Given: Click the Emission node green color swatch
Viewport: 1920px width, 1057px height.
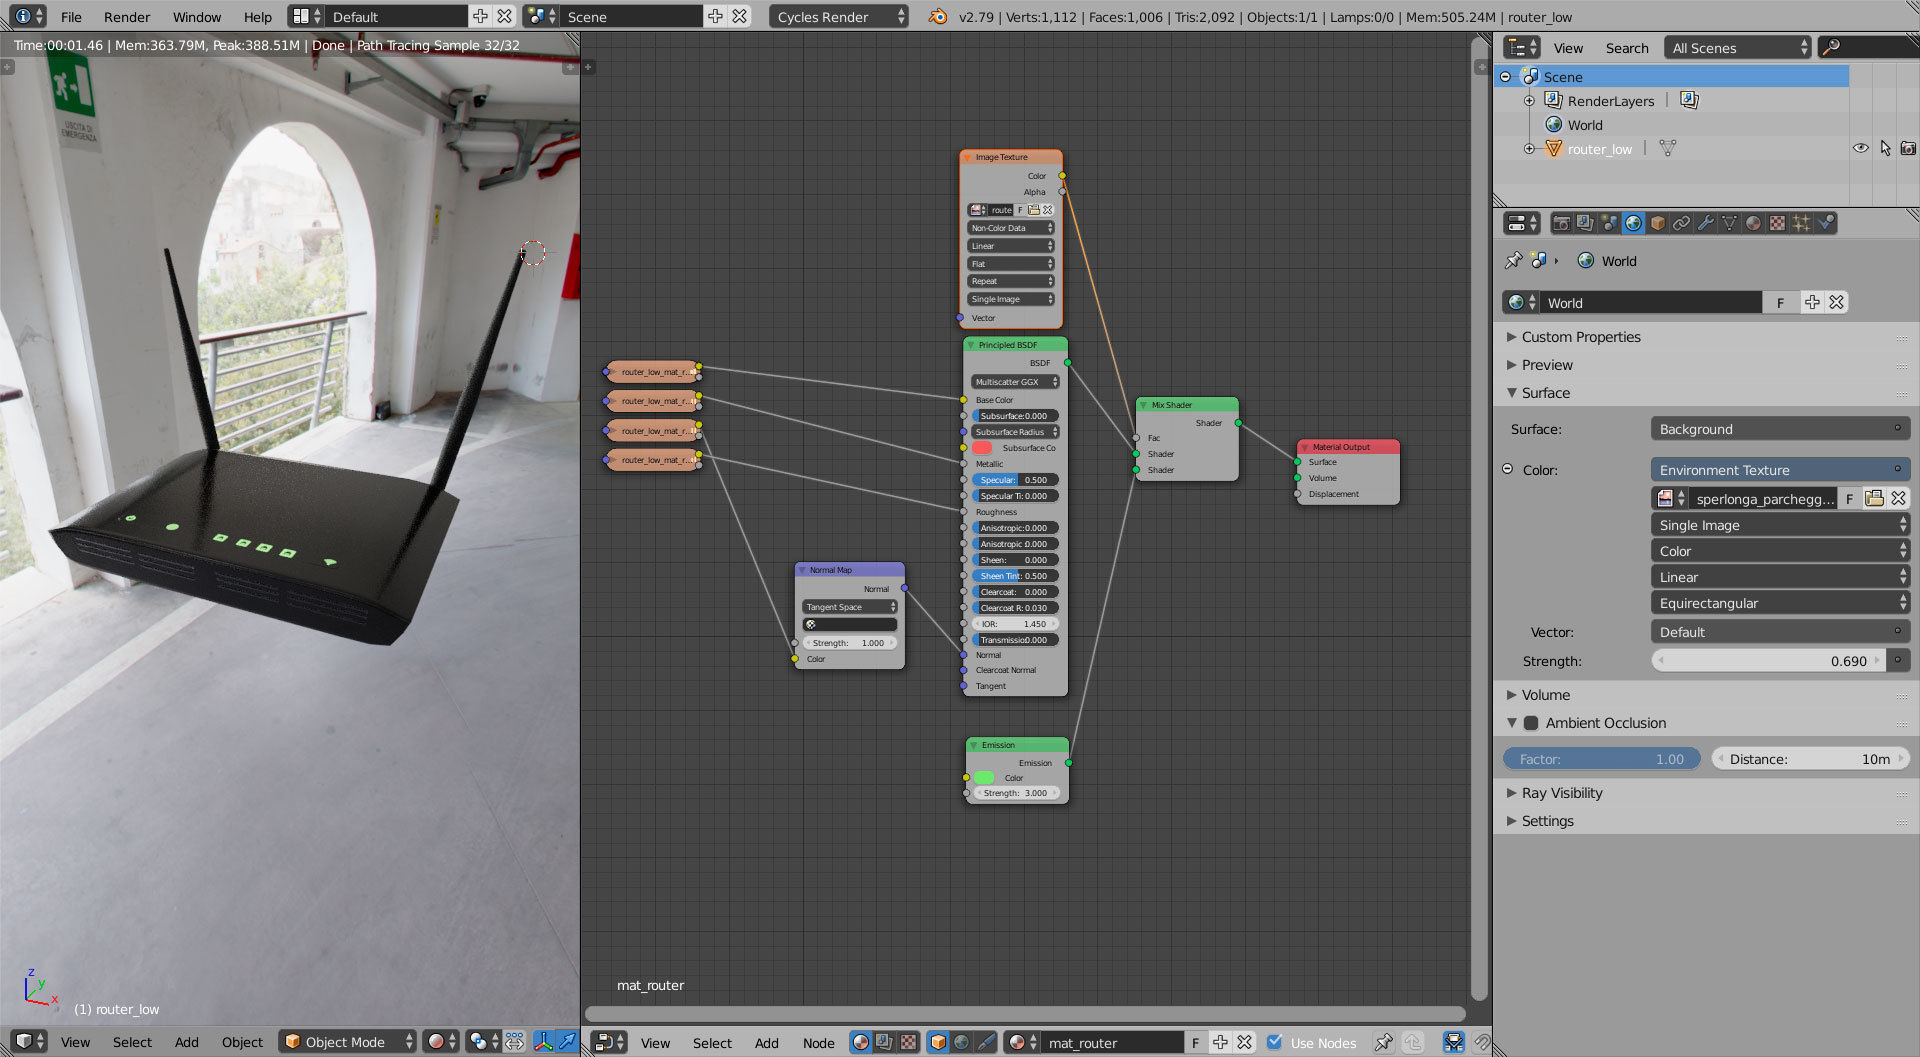Looking at the screenshot, I should click(x=985, y=778).
